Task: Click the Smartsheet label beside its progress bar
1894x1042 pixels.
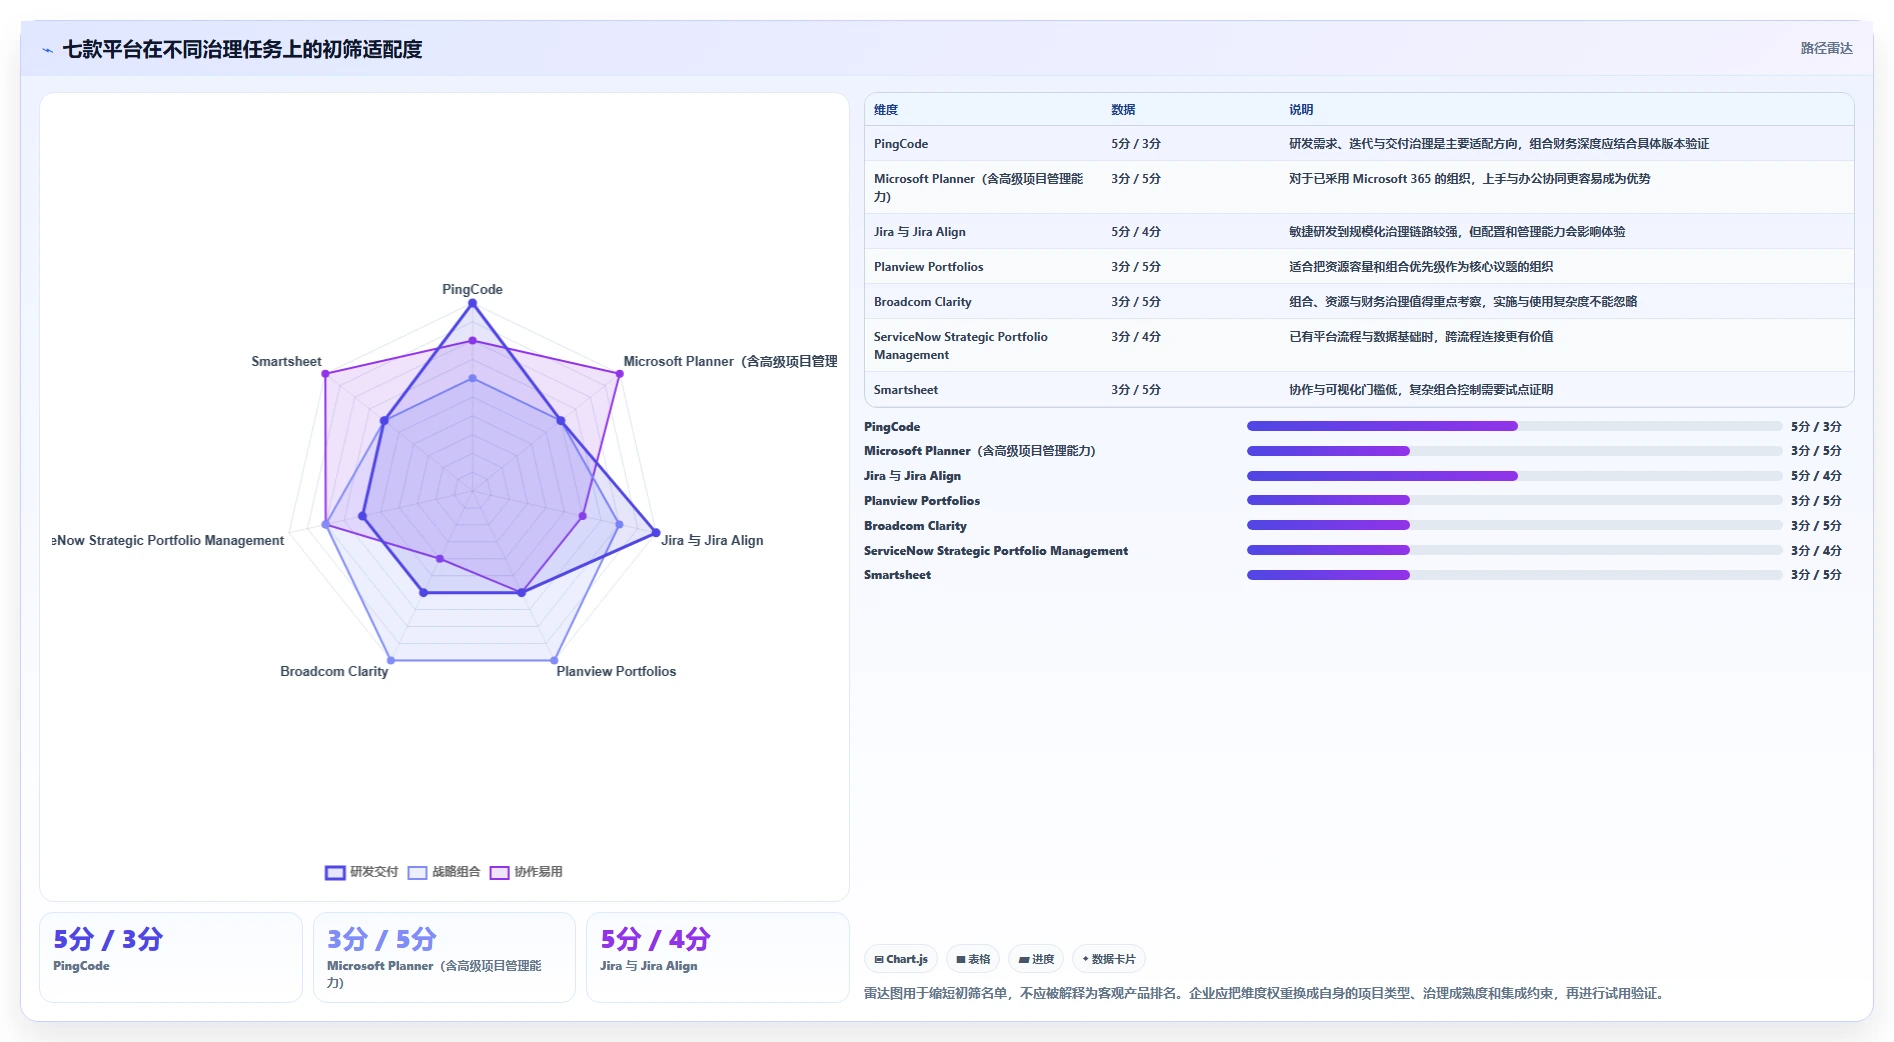Action: 897,575
